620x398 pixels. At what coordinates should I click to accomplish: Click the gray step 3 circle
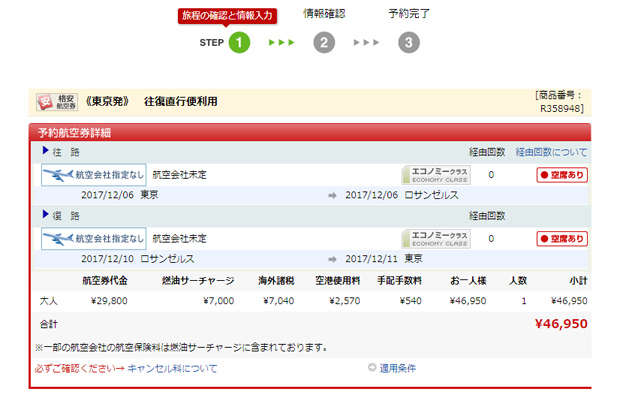408,43
